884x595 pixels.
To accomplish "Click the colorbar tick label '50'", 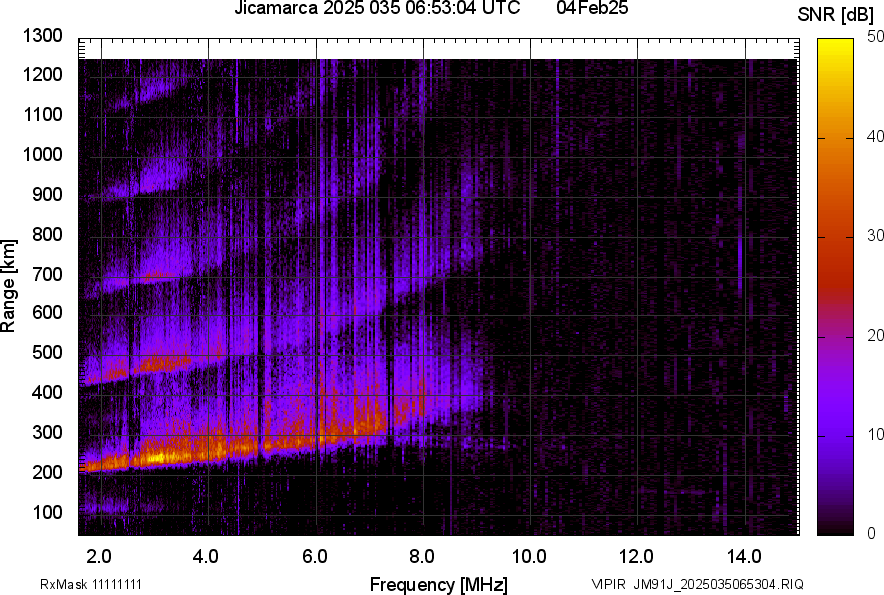I will pyautogui.click(x=875, y=37).
